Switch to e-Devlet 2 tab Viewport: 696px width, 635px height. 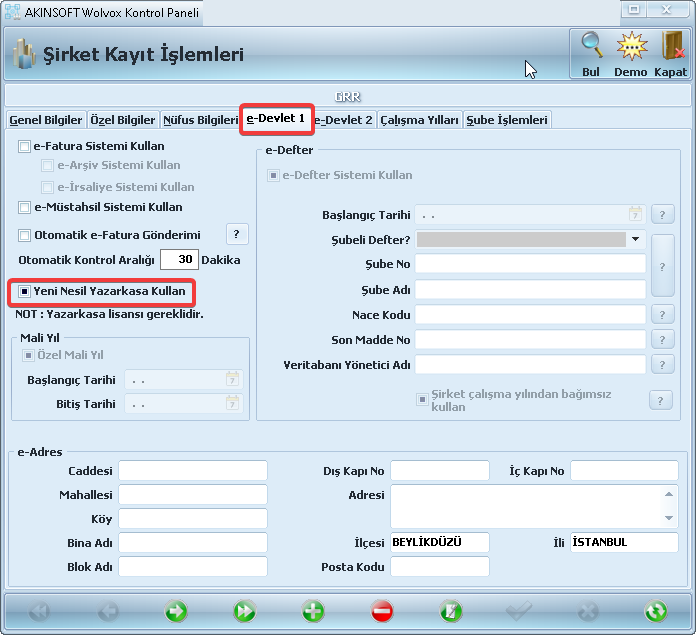click(343, 120)
